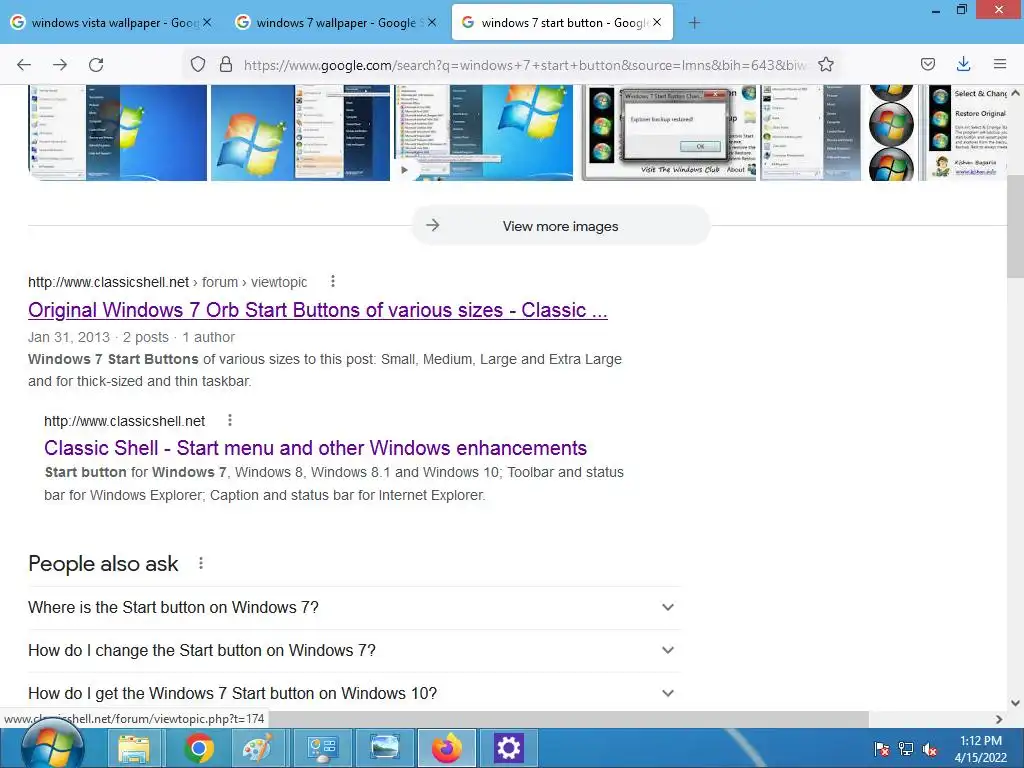
Task: Go back to the previous page
Action: click(x=24, y=64)
